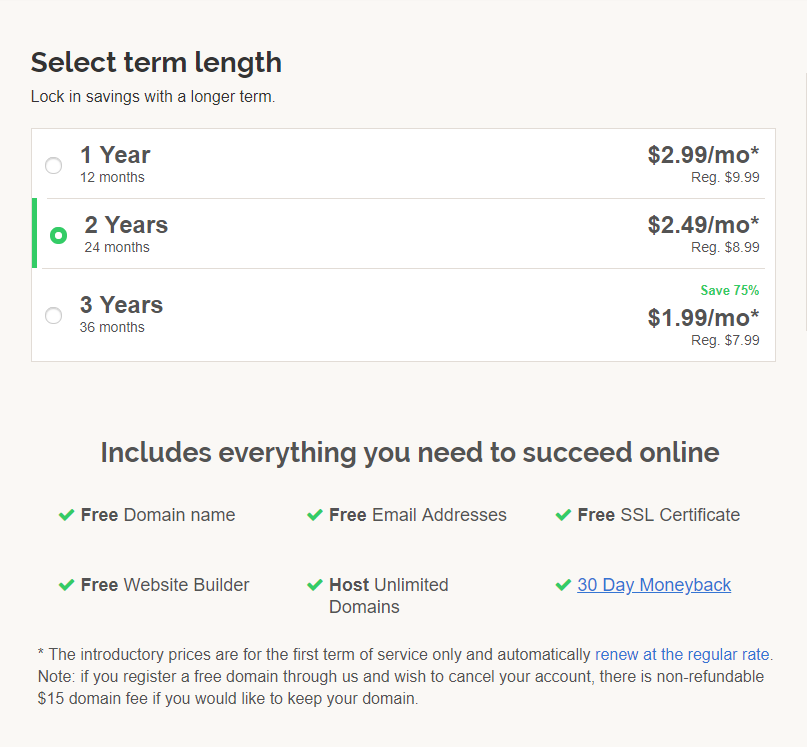Choose the 3 Years radio option
This screenshot has width=807, height=747.
point(54,315)
